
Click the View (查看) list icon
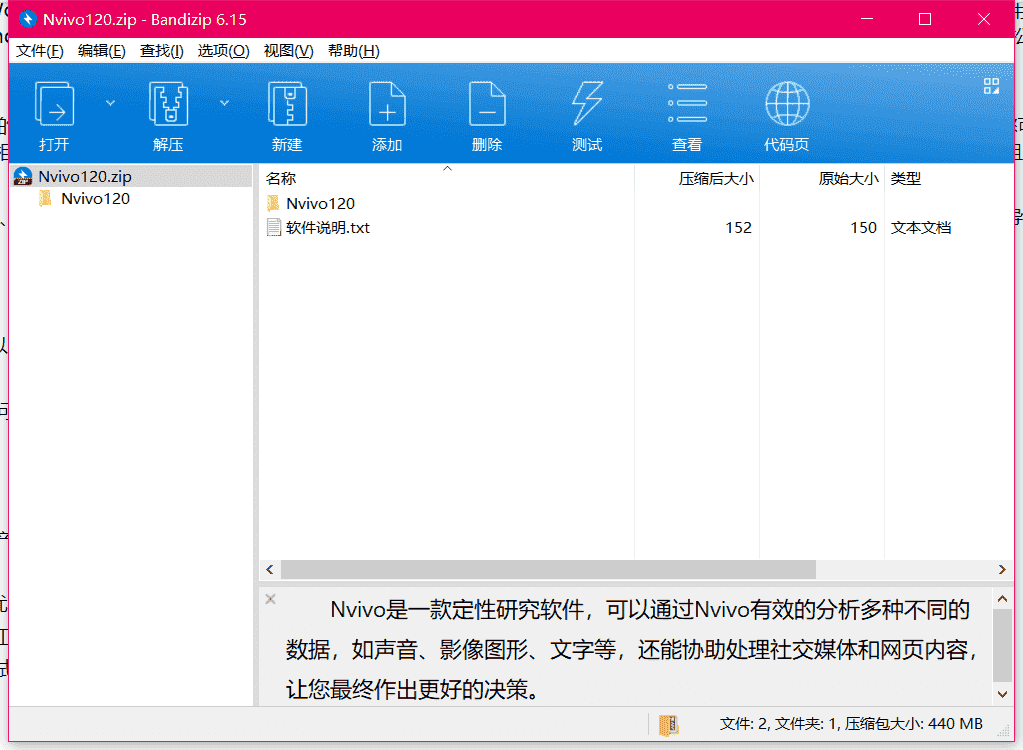tap(688, 103)
